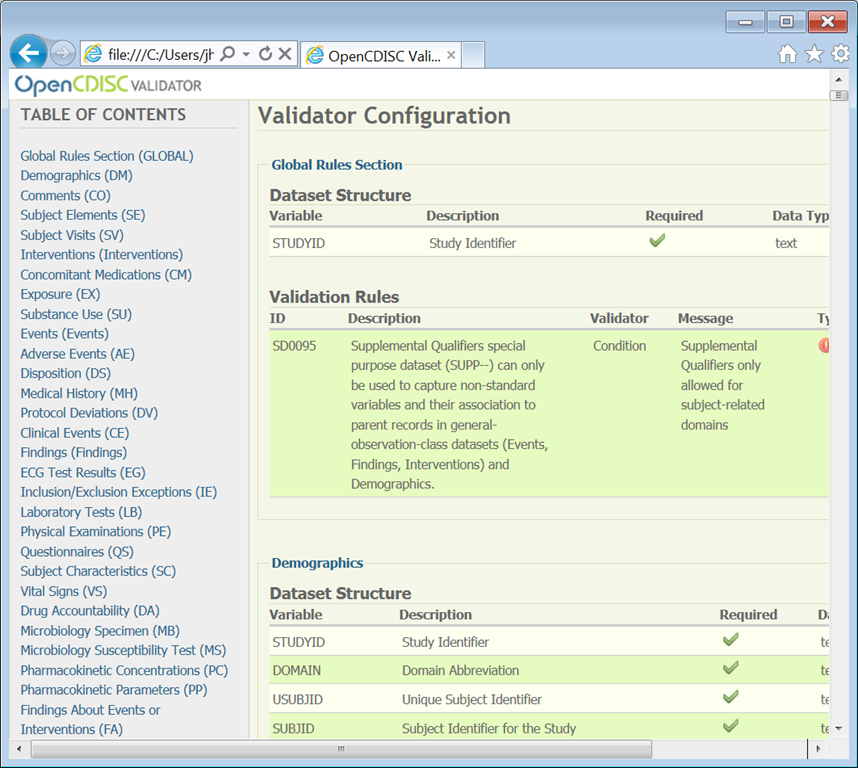The height and width of the screenshot is (768, 858).
Task: Click the OpenCDISC Validator logo
Action: point(108,85)
